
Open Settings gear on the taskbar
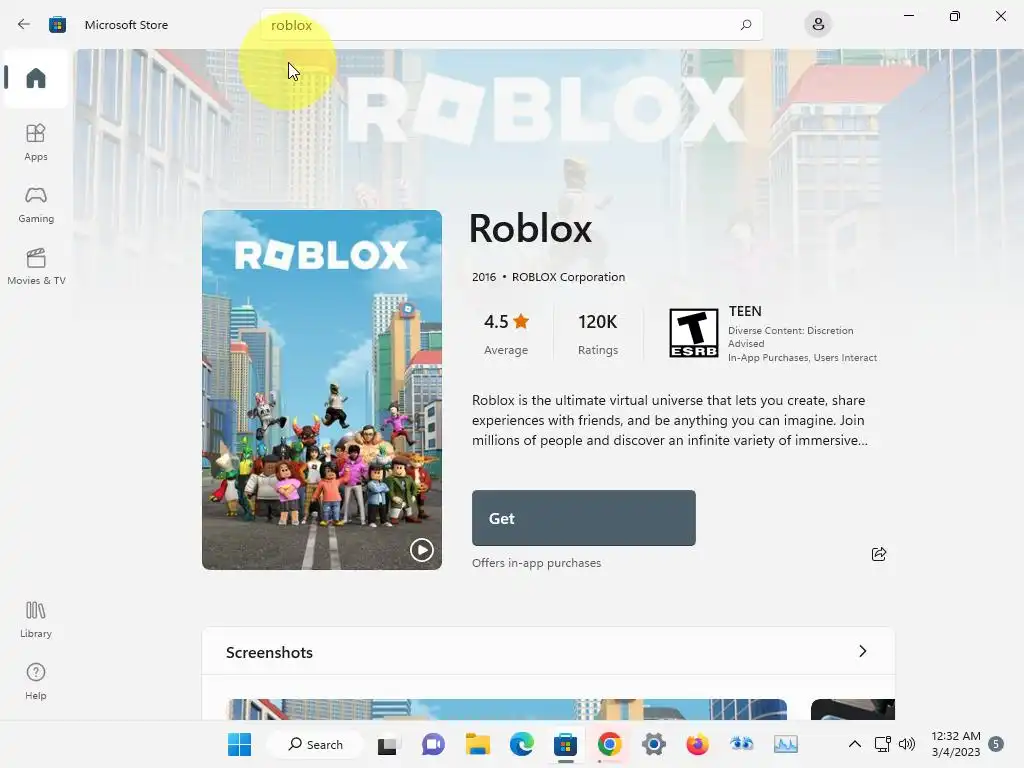pos(654,744)
